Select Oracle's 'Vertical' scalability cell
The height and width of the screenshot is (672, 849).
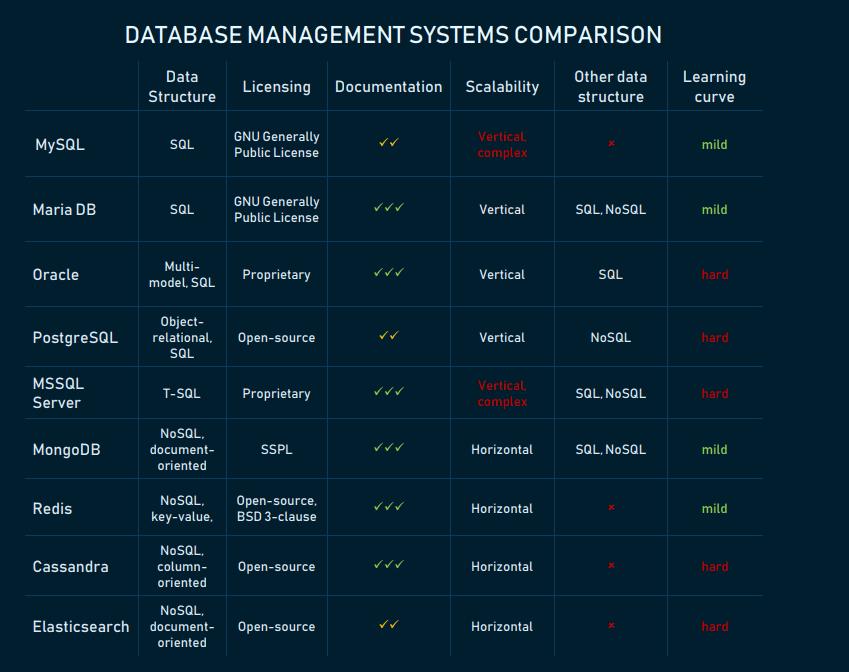502,275
